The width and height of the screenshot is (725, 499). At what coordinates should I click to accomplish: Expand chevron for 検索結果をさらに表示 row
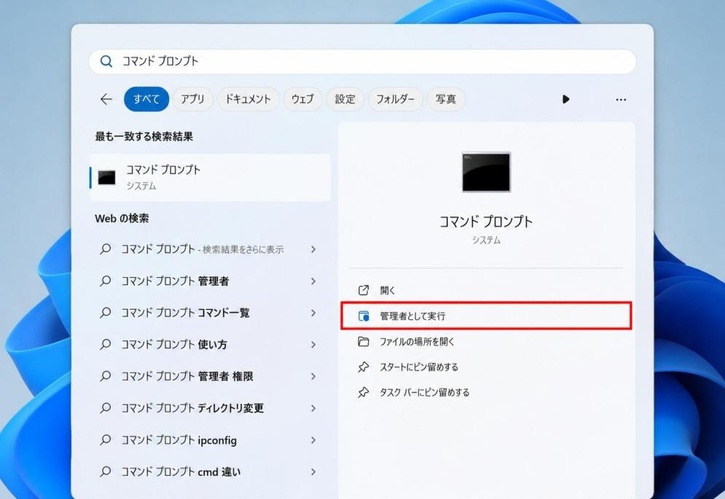(x=313, y=249)
